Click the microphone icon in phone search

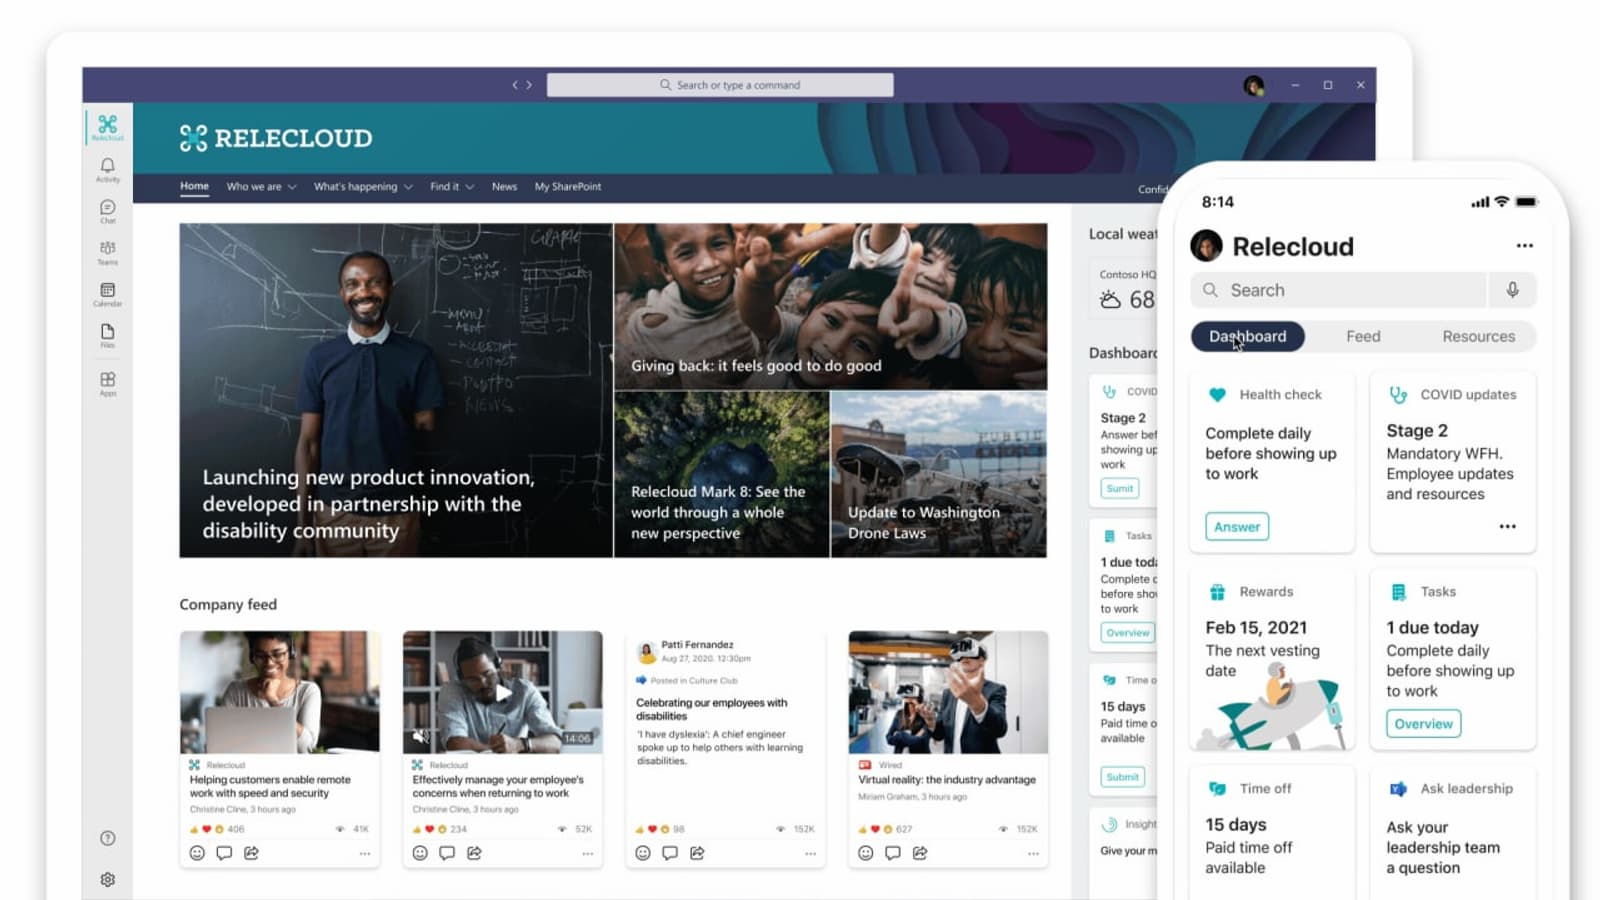(x=1512, y=290)
